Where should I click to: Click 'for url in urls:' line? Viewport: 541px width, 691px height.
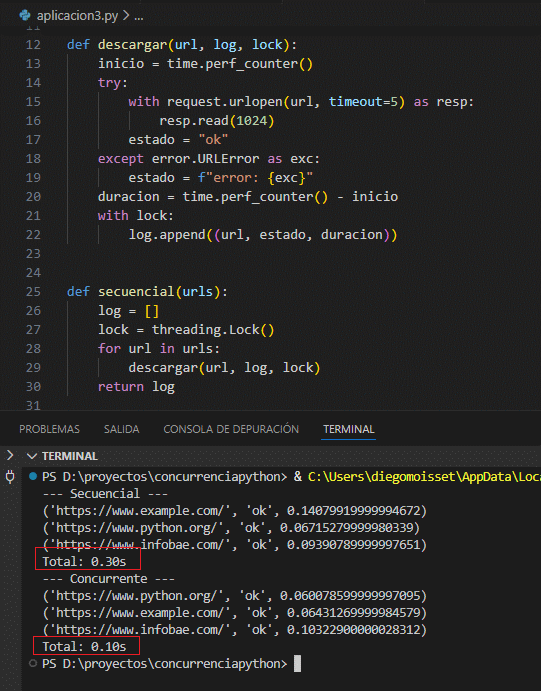click(x=159, y=349)
